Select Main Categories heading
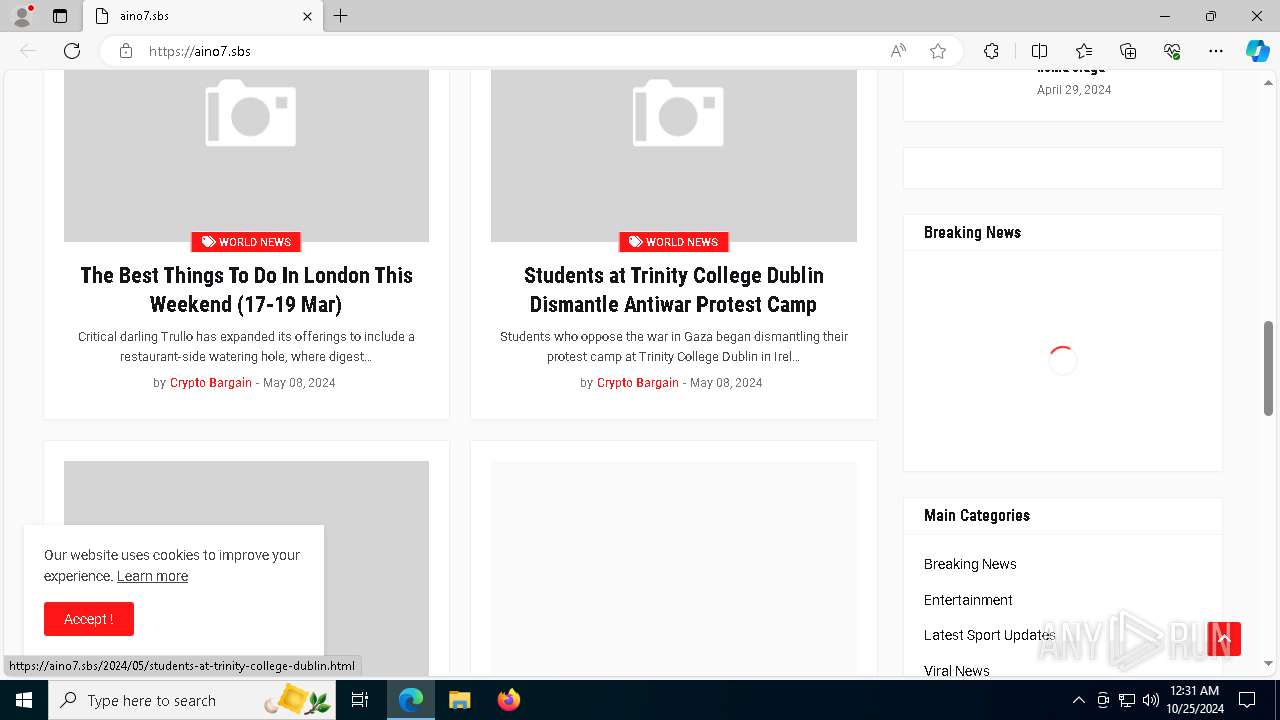The height and width of the screenshot is (720, 1280). (x=977, y=516)
